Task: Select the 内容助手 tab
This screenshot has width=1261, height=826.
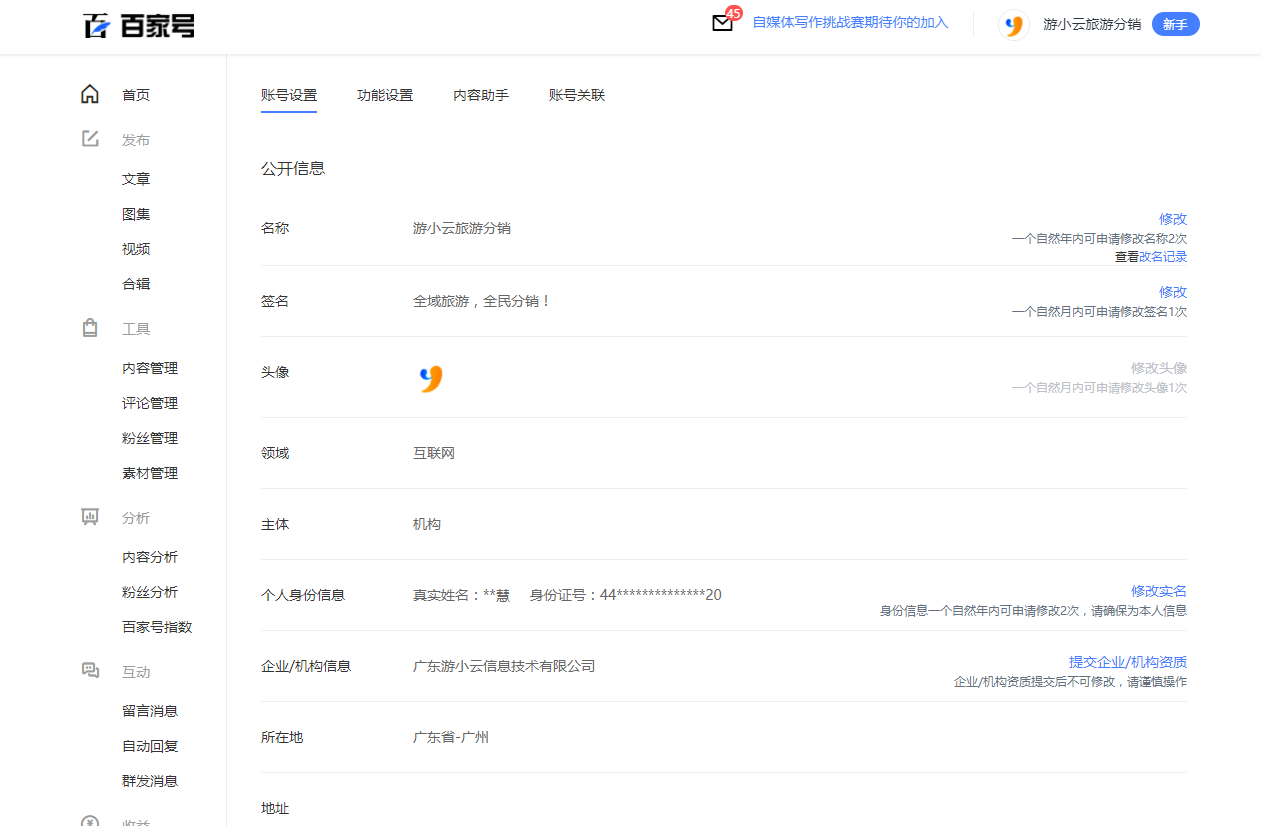Action: [x=481, y=95]
